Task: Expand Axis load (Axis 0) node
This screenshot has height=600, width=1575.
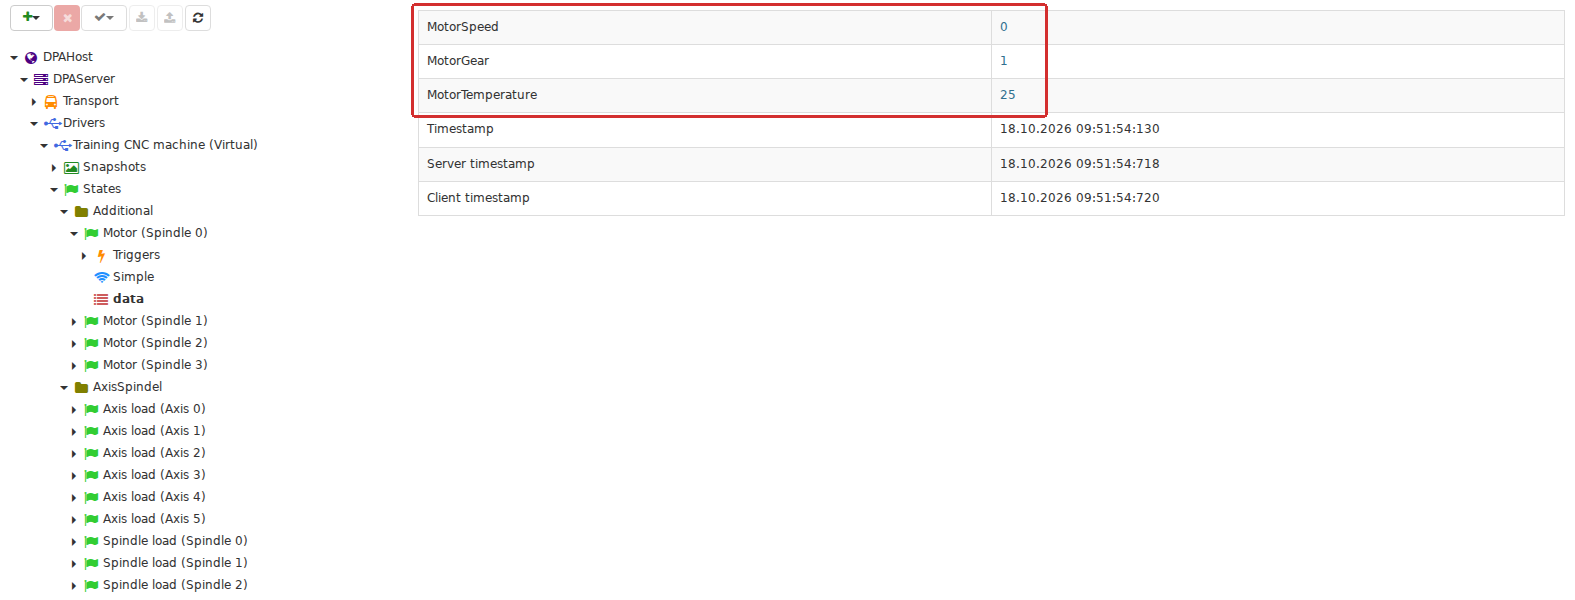Action: click(74, 410)
